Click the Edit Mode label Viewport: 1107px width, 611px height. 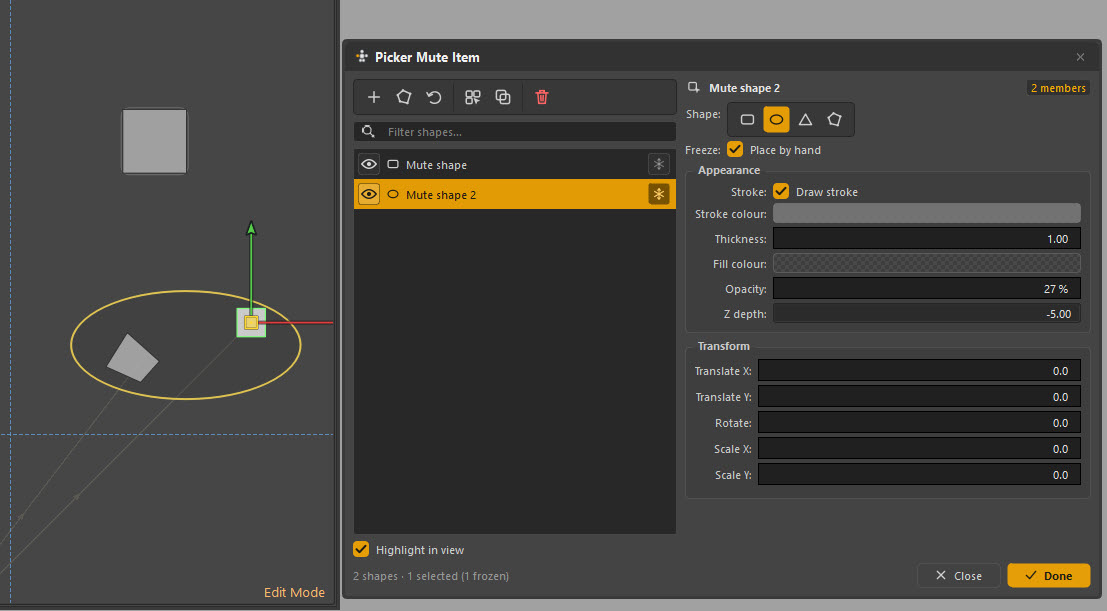point(294,592)
